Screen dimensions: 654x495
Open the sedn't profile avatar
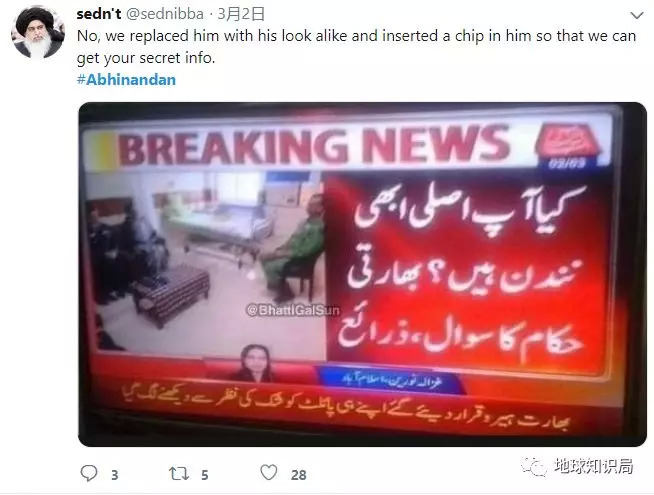point(38,32)
